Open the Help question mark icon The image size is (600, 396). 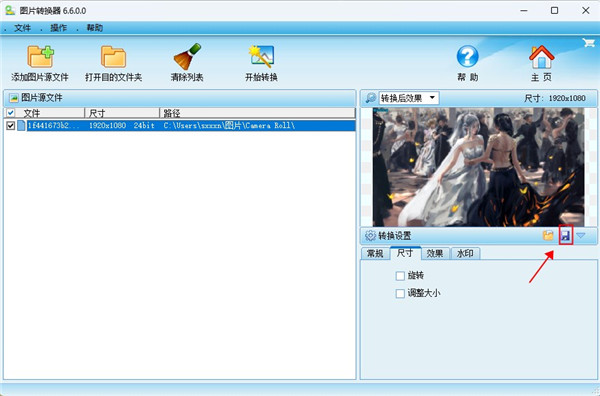pos(467,57)
